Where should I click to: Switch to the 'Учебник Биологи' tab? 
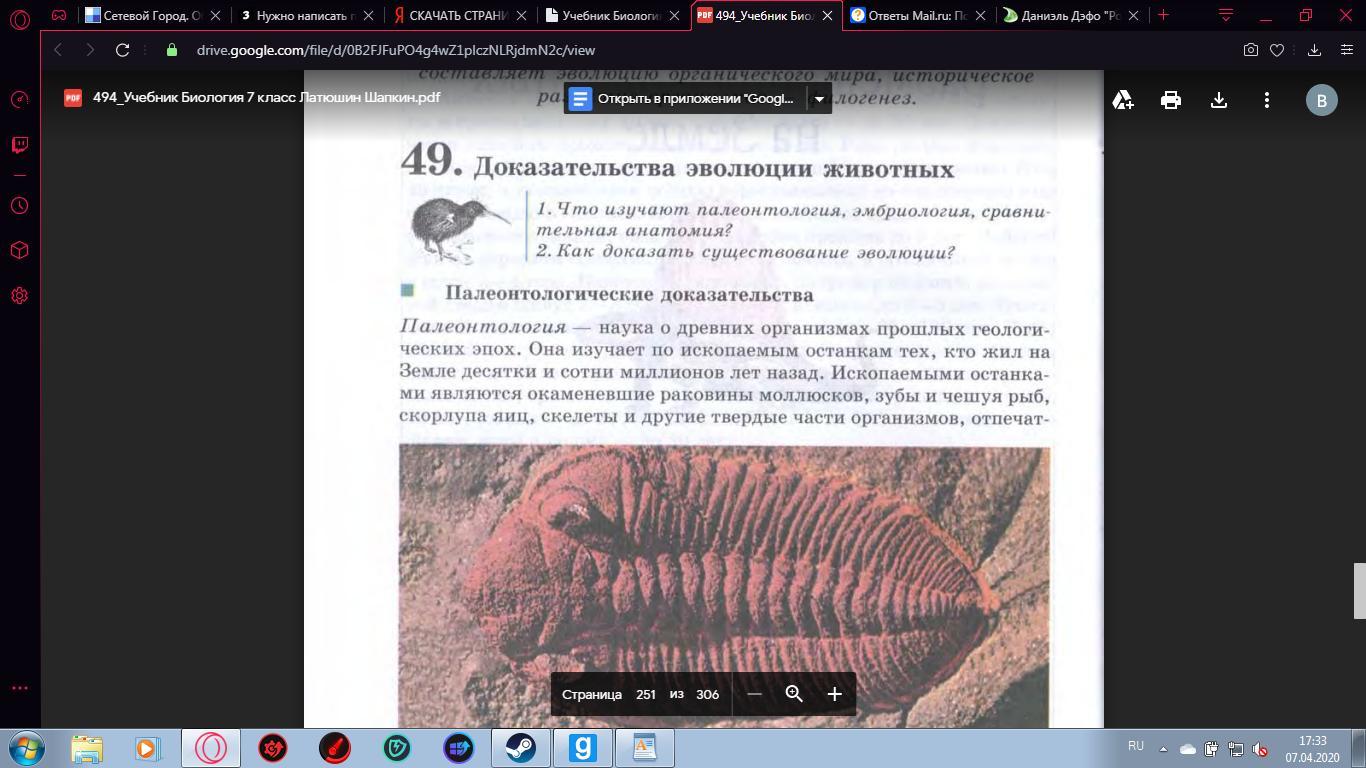point(613,16)
